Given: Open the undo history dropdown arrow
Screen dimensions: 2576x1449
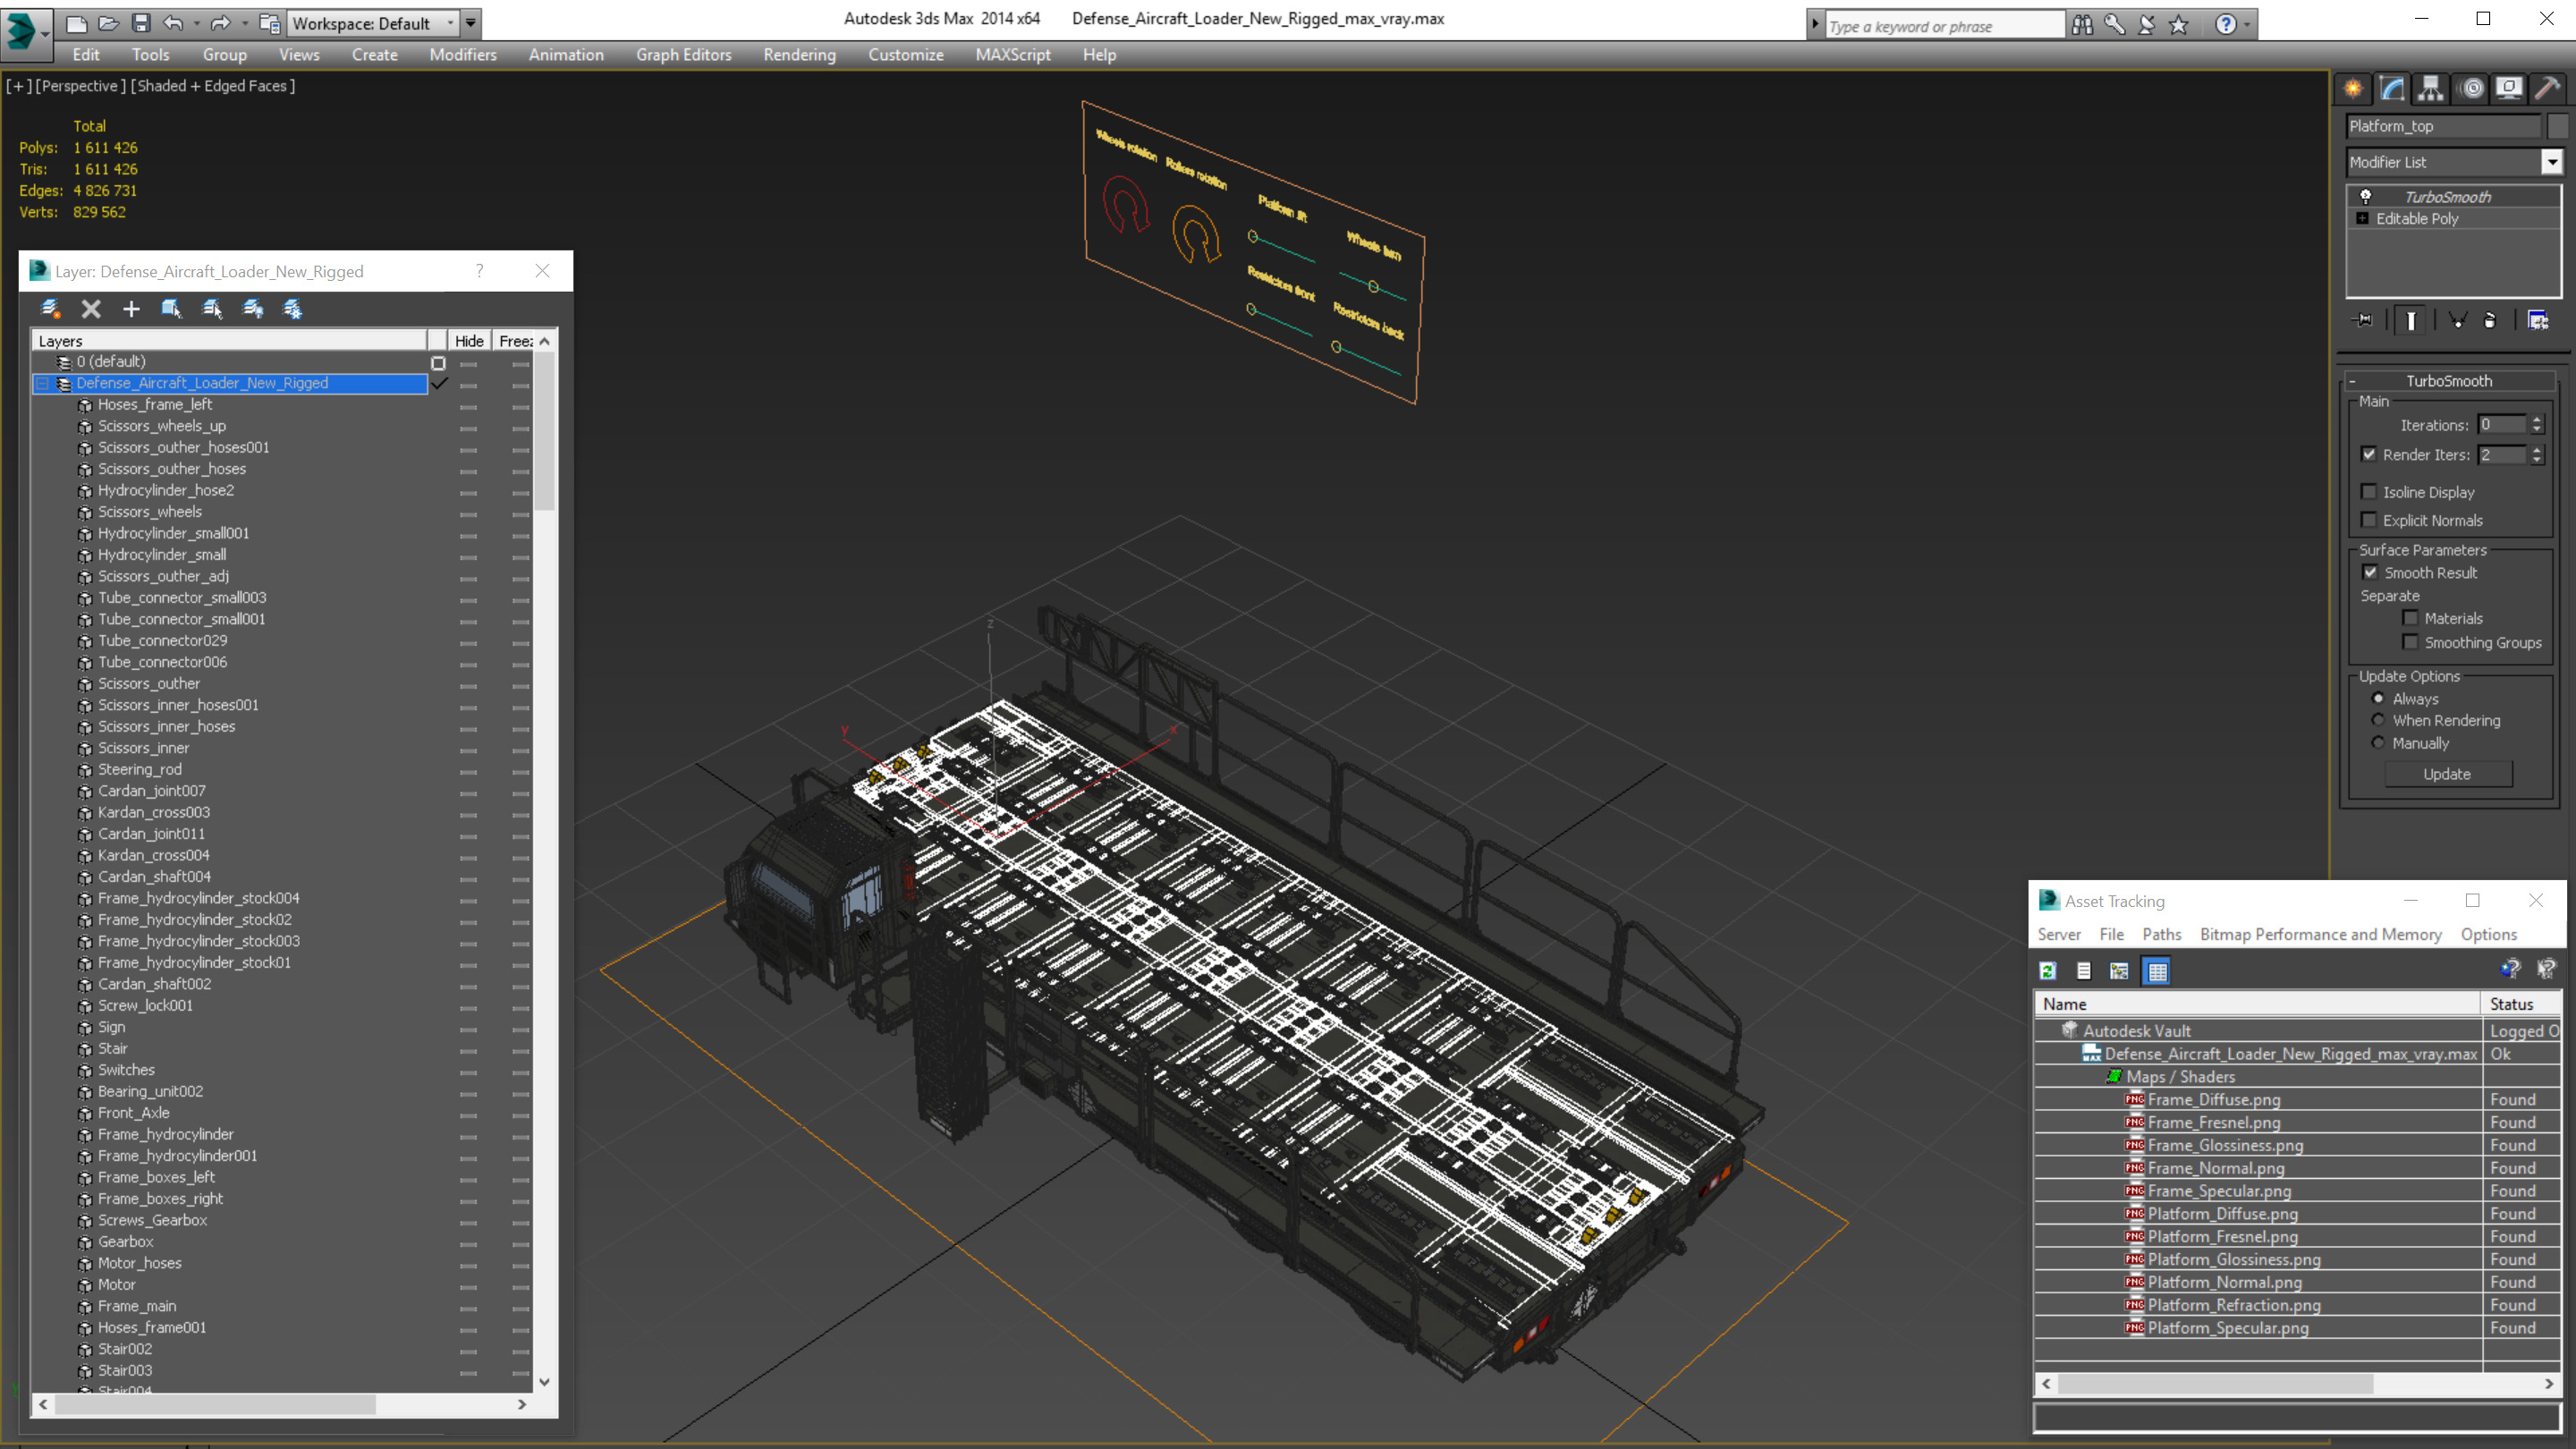Looking at the screenshot, I should pos(196,22).
